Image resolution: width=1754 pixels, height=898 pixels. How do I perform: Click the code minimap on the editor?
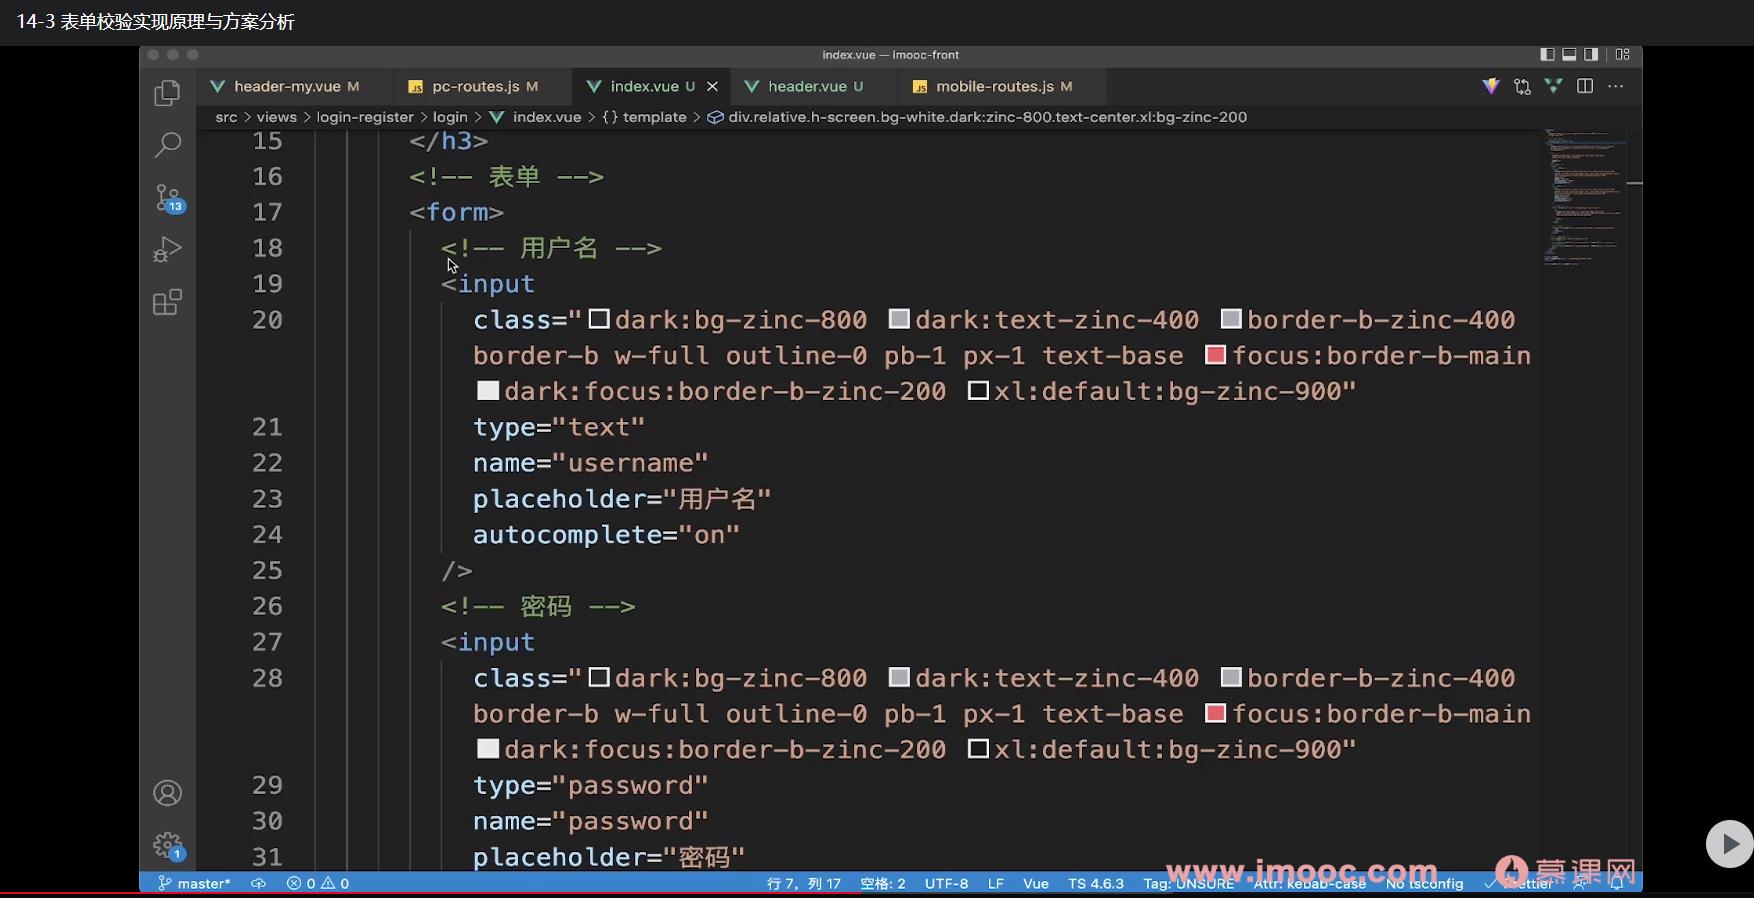tap(1583, 196)
